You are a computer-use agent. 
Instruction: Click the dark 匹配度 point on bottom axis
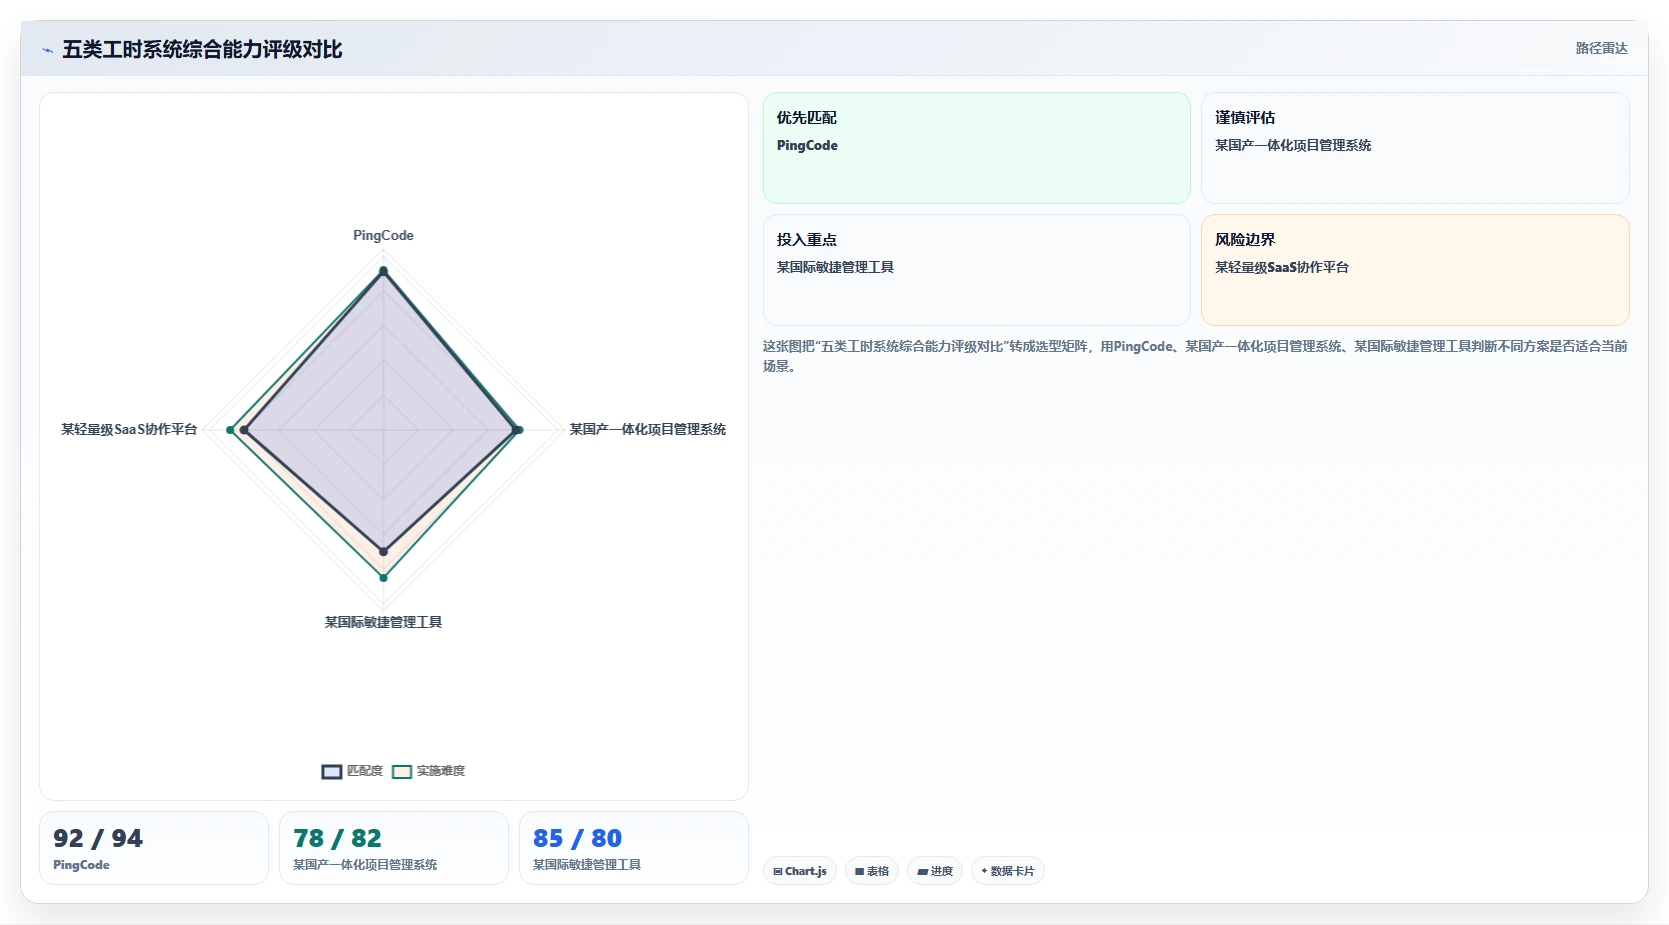tap(383, 551)
